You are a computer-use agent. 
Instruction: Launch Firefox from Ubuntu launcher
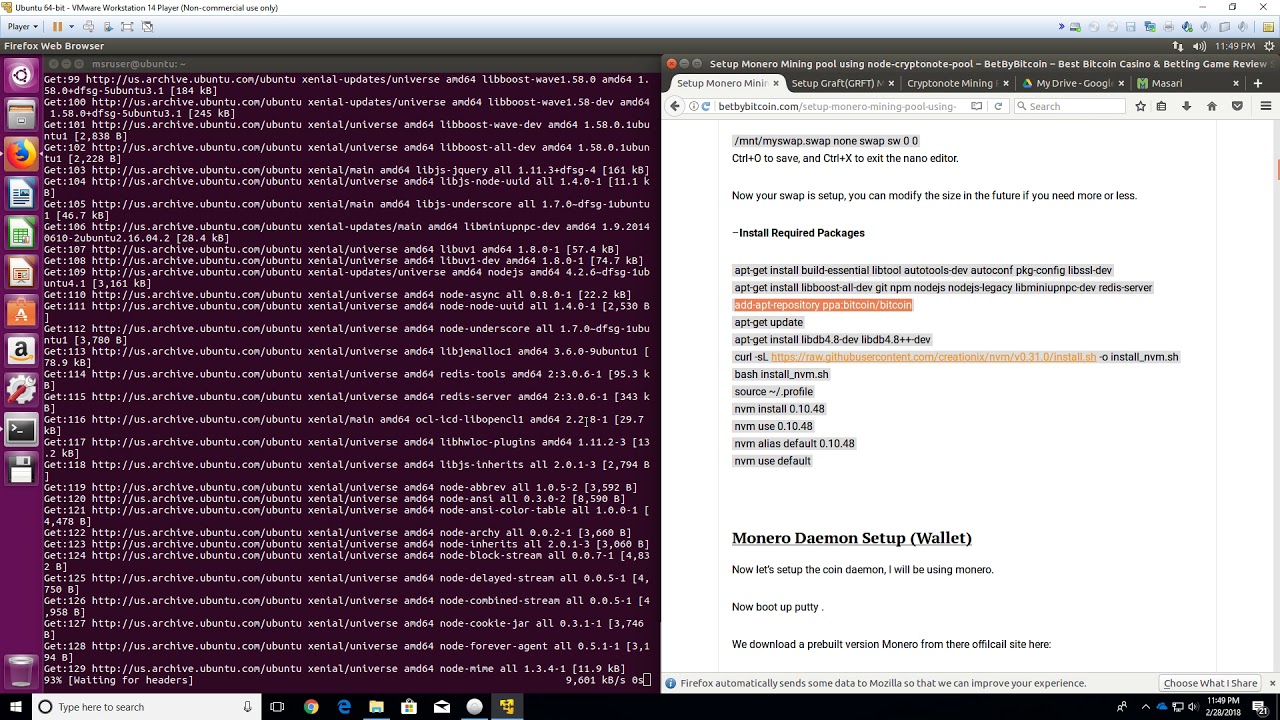coord(21,154)
